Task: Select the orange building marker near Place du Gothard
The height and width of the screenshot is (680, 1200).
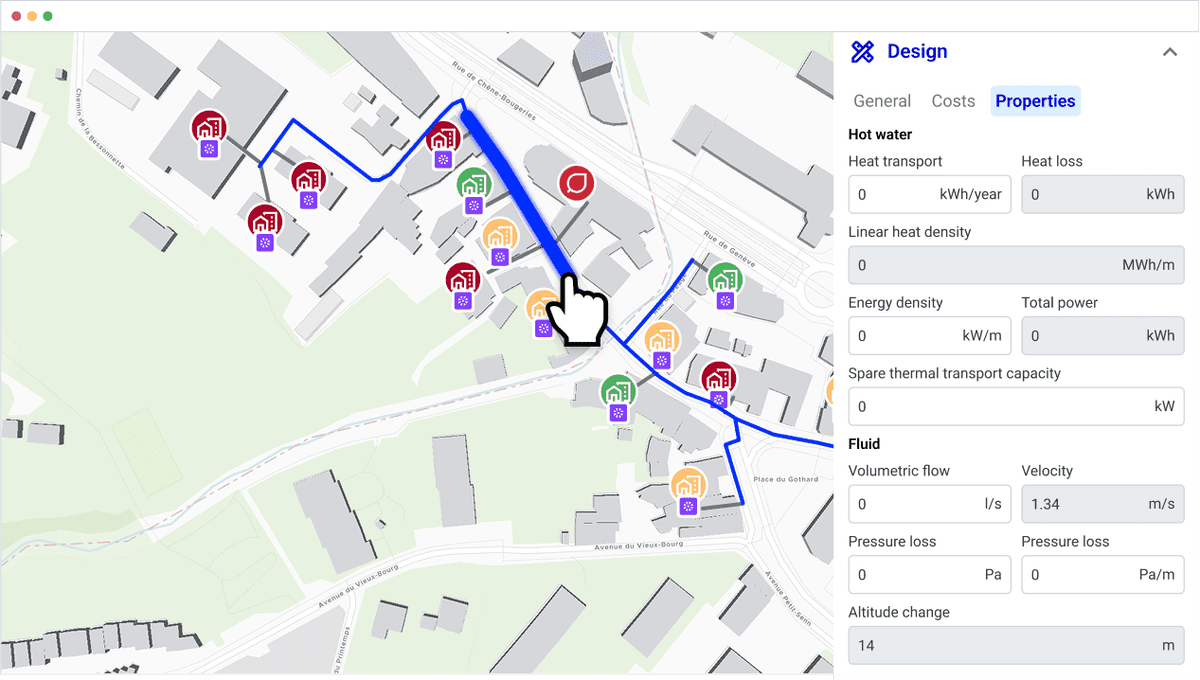Action: pyautogui.click(x=688, y=485)
